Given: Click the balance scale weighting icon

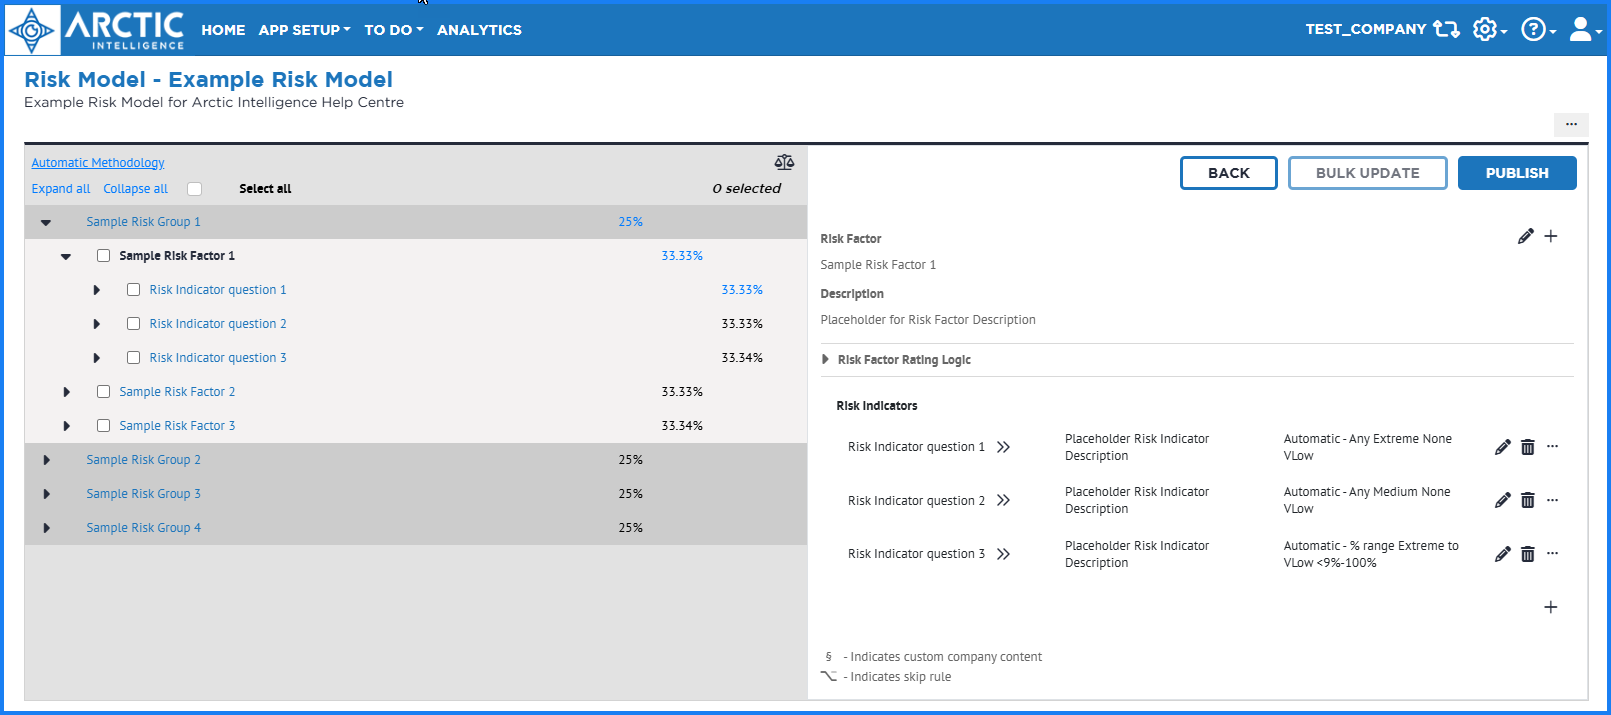Looking at the screenshot, I should pos(784,162).
